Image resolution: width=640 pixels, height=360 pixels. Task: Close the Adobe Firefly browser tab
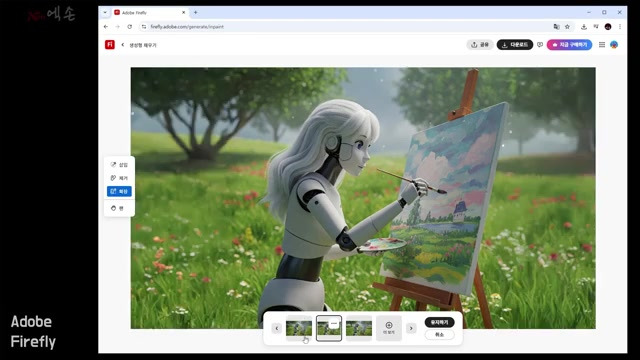tap(183, 13)
